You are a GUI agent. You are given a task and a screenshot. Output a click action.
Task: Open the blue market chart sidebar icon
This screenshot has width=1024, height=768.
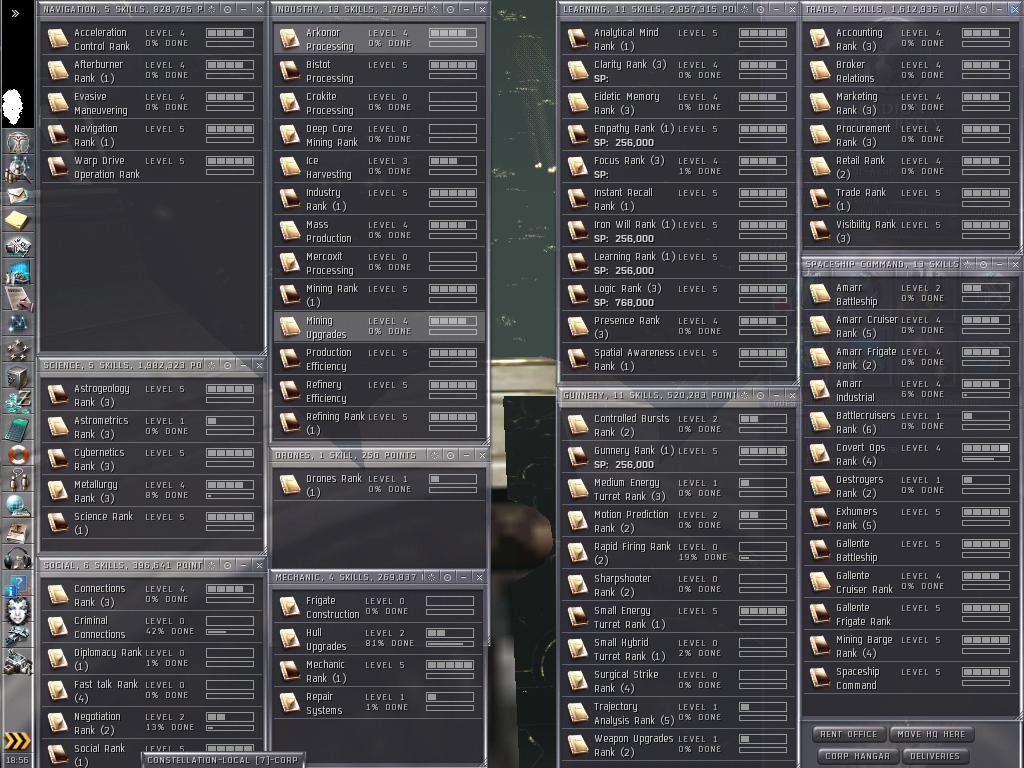[18, 272]
